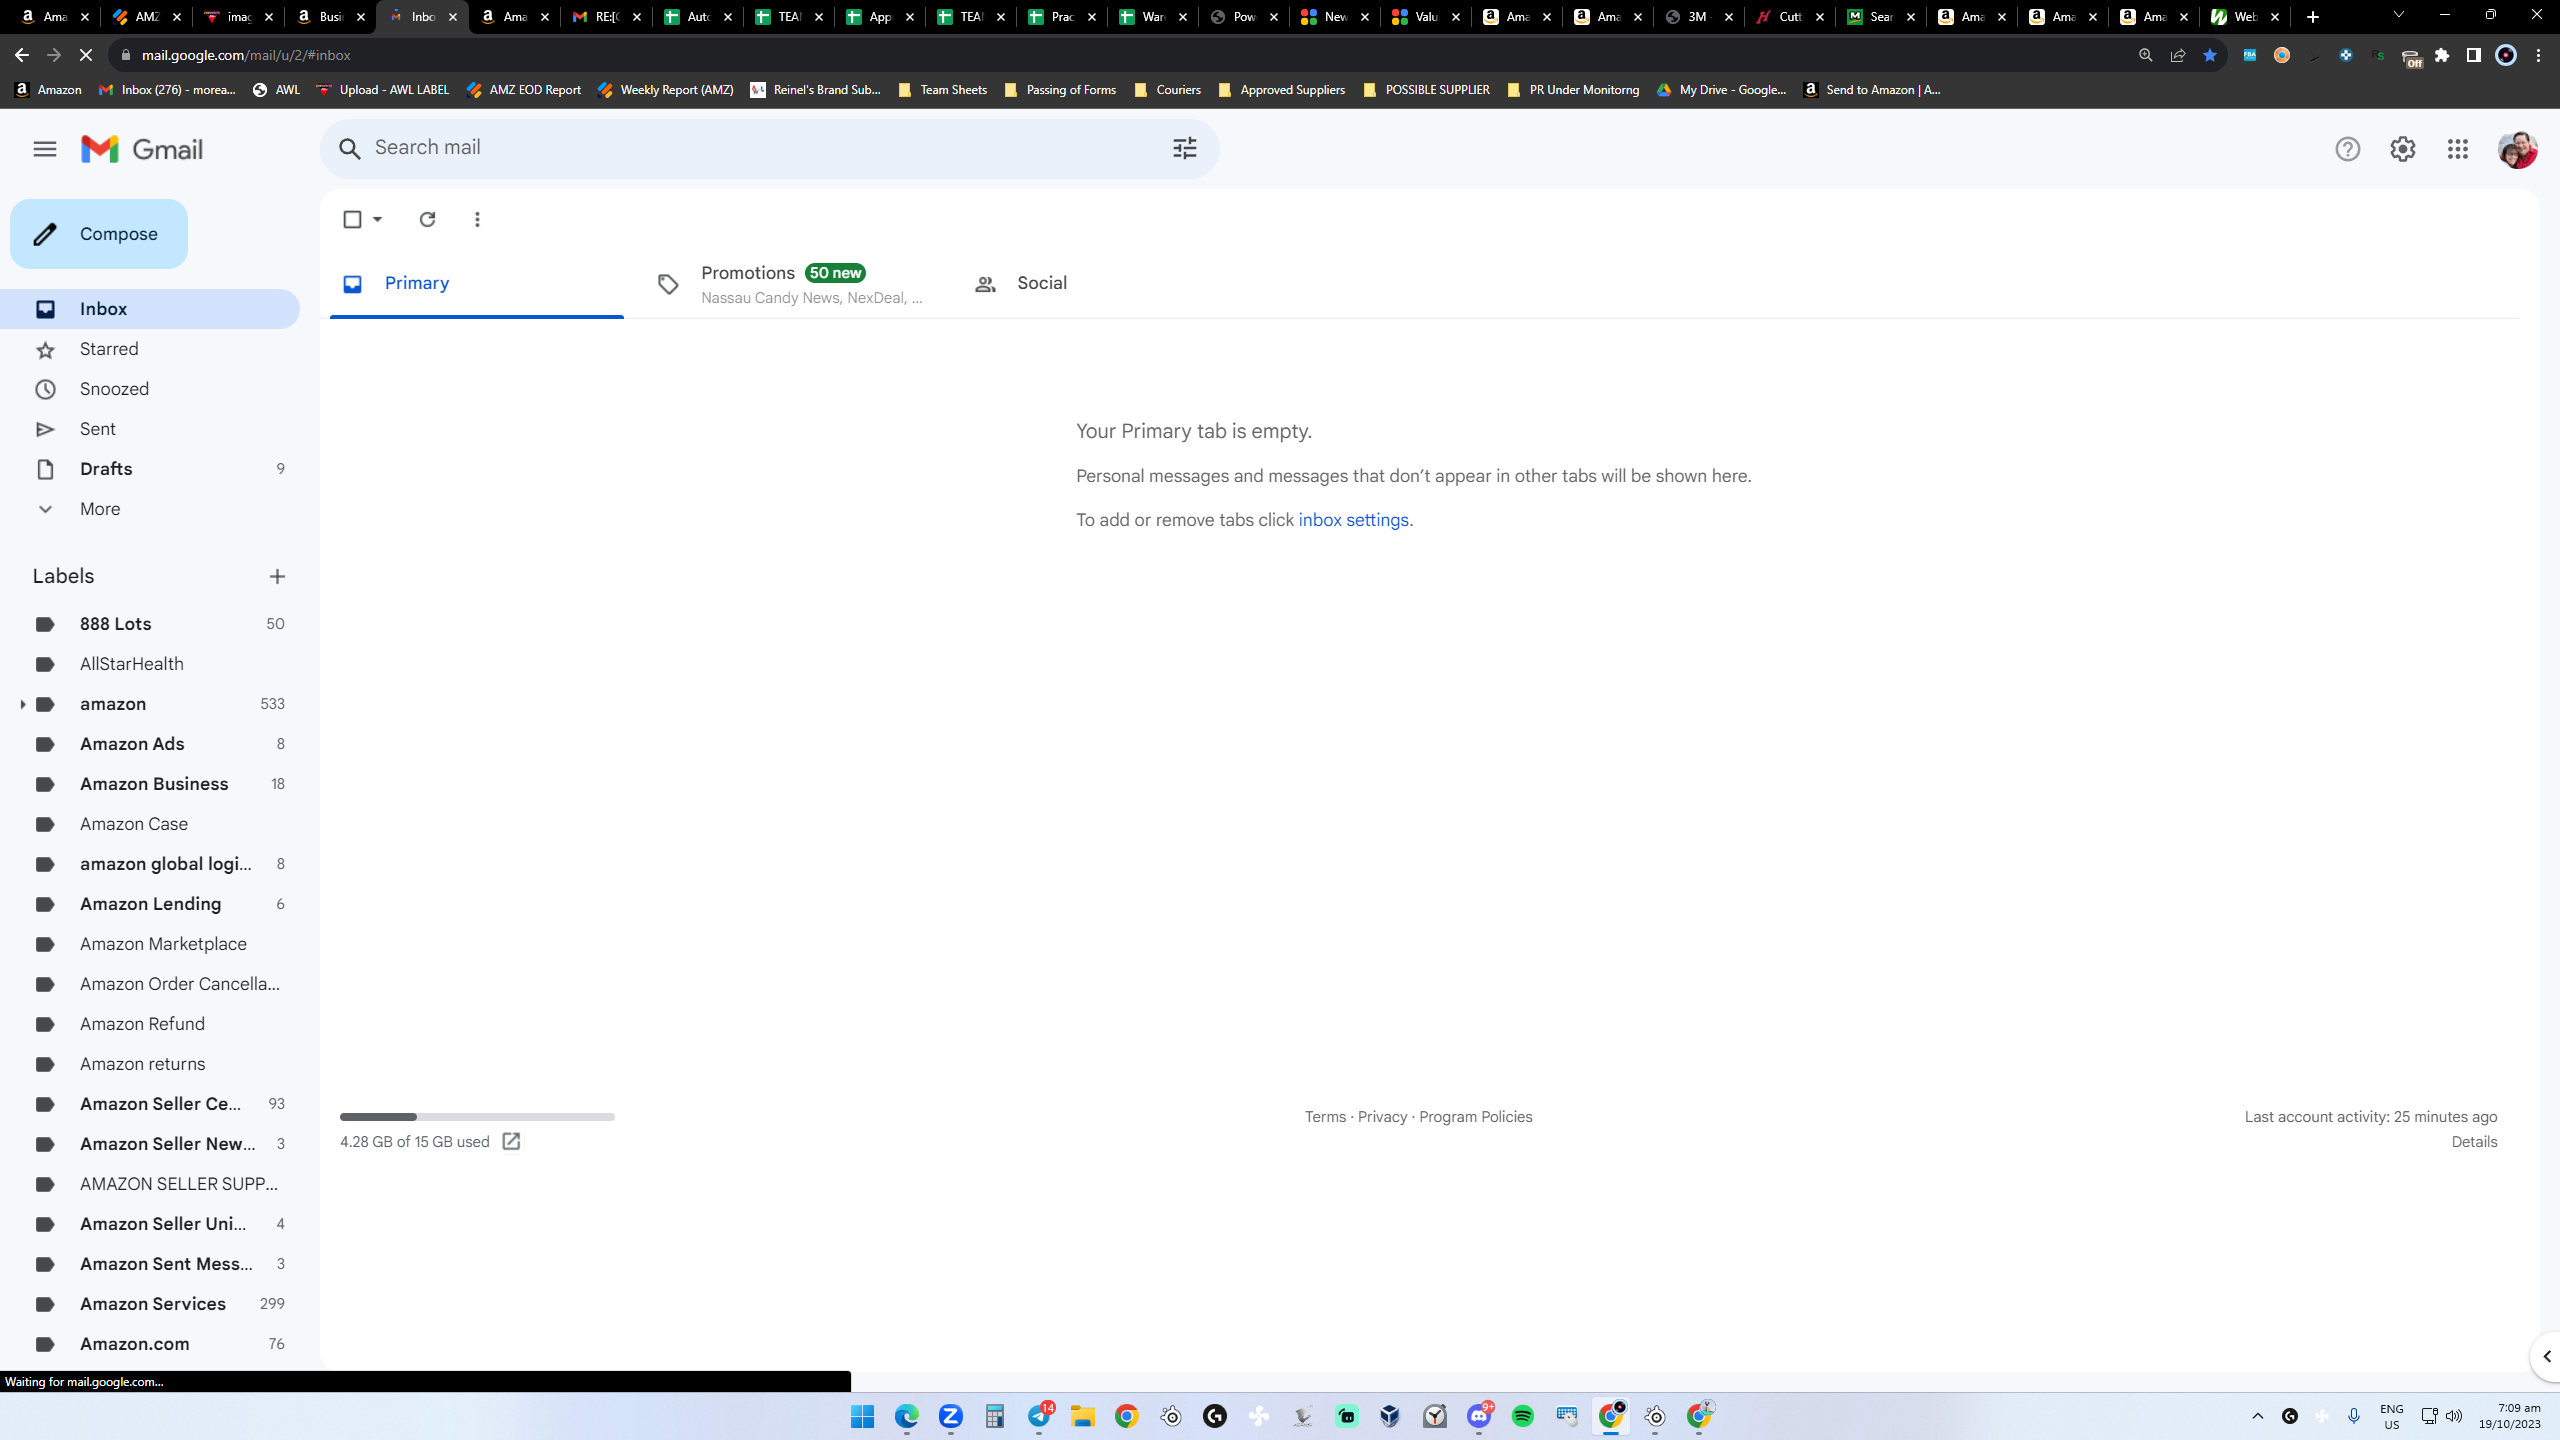
Task: Click the search options filter icon
Action: [1185, 149]
